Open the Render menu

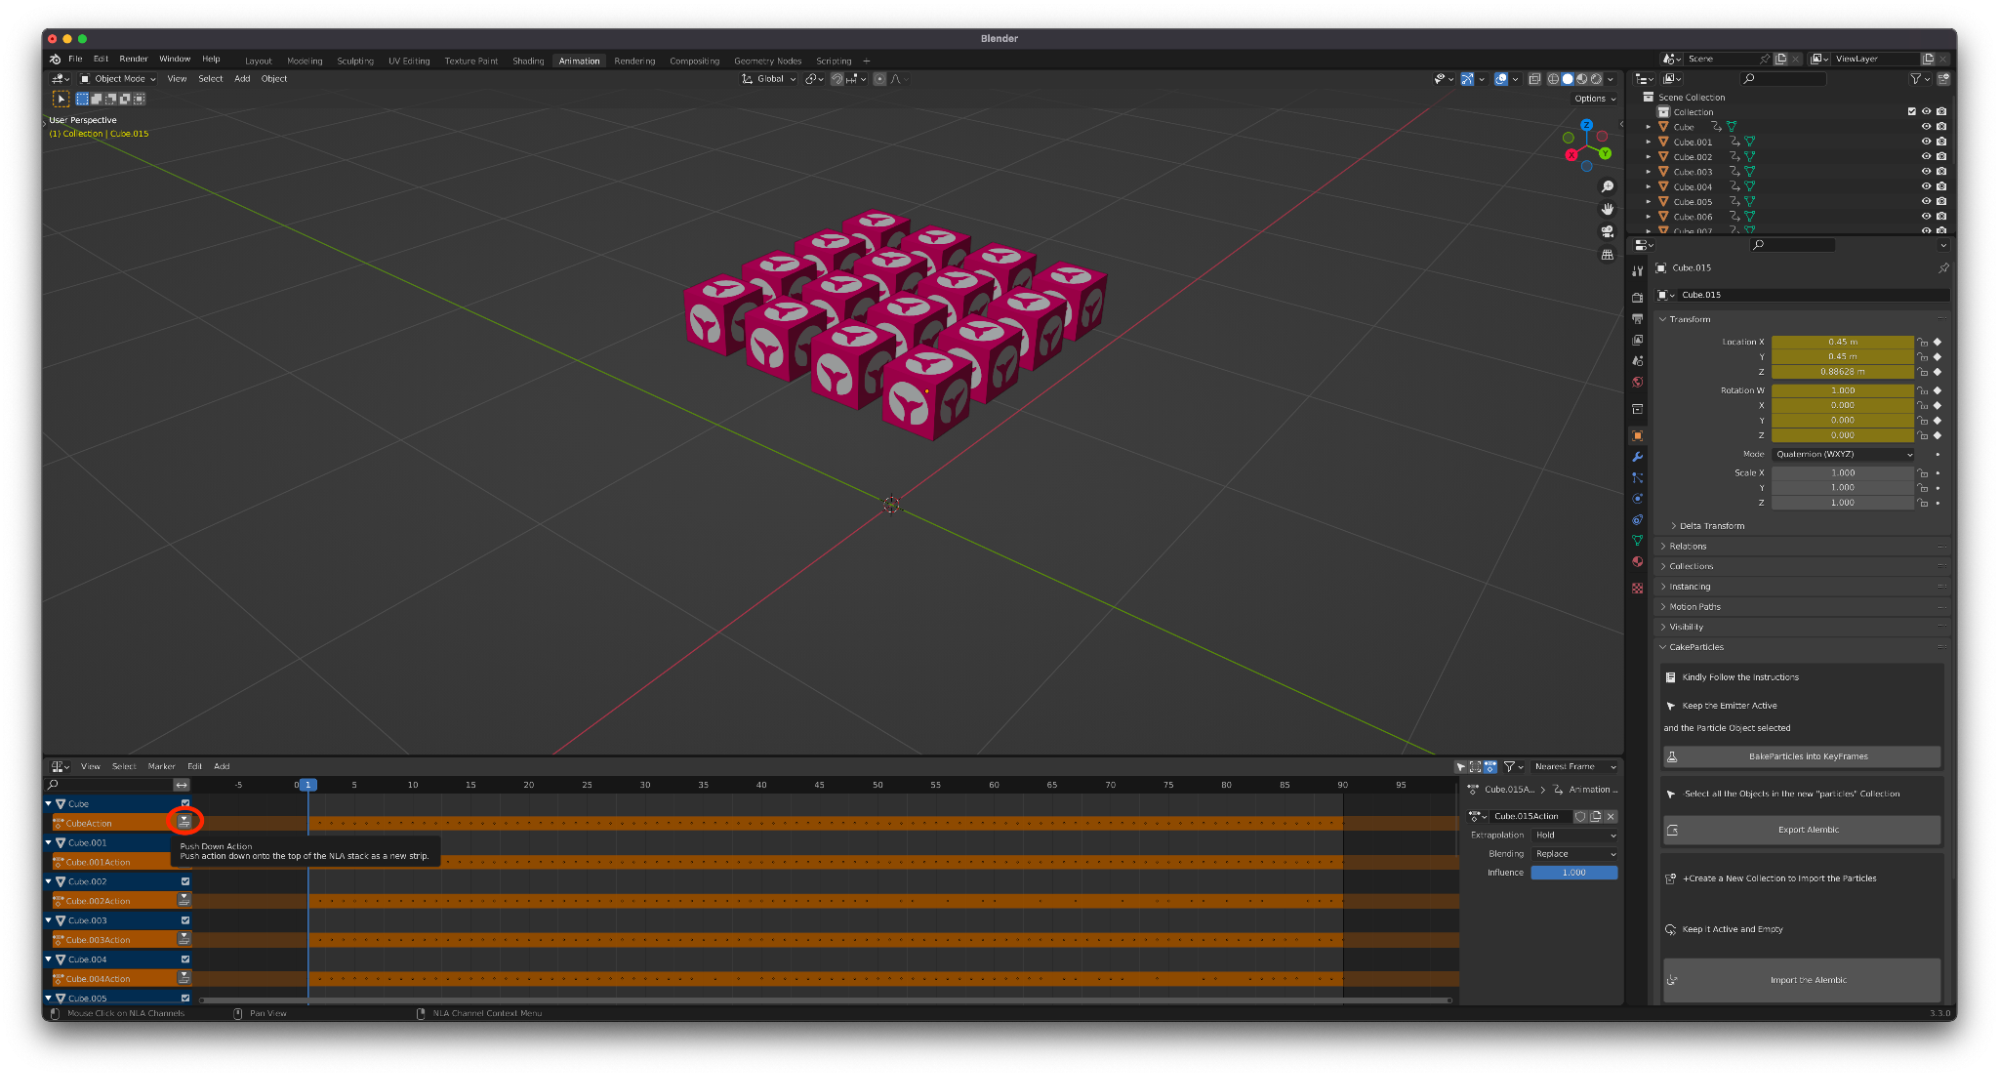pos(133,59)
